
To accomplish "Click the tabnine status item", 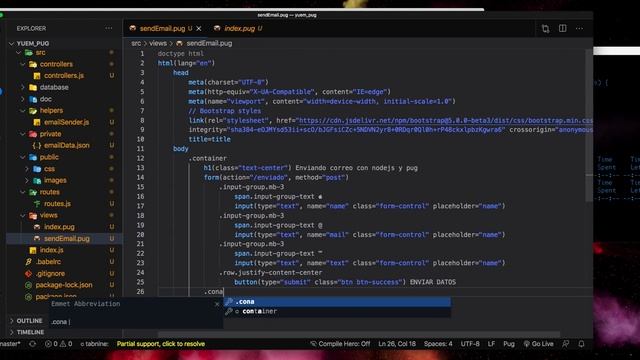I will pyautogui.click(x=94, y=344).
